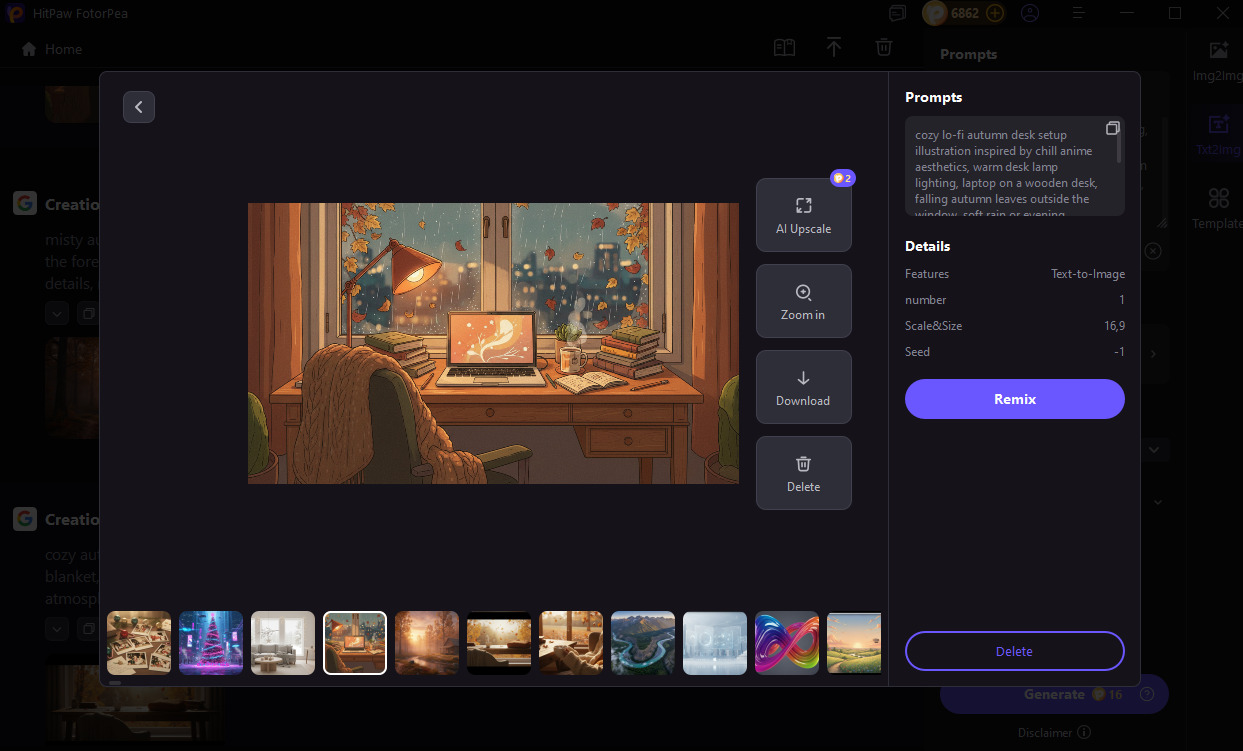
Task: Click the Text-to-Image feature value
Action: (x=1088, y=274)
